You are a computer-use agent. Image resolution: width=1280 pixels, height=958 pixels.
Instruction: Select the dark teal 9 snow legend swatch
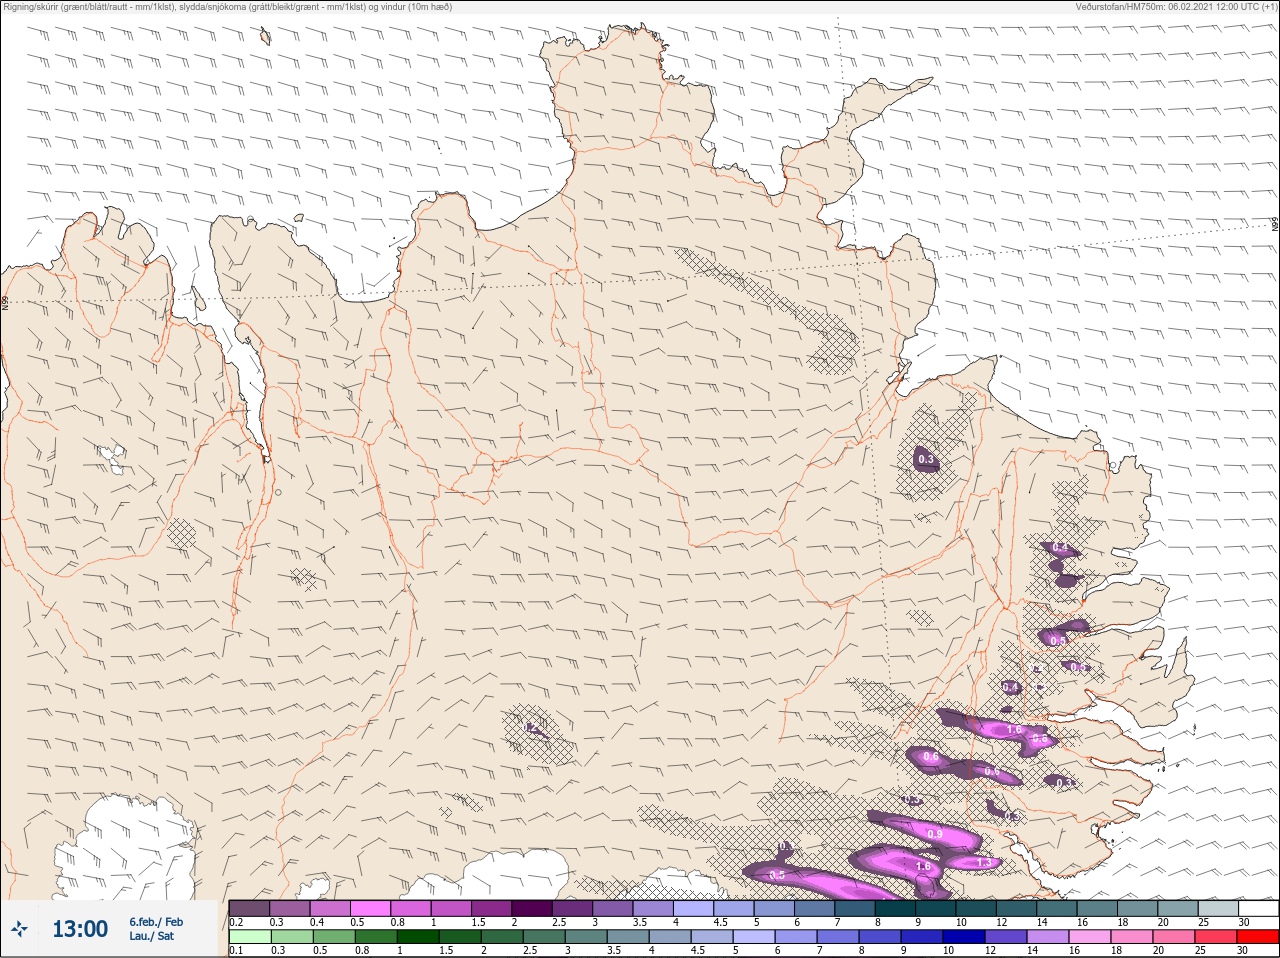[936, 908]
